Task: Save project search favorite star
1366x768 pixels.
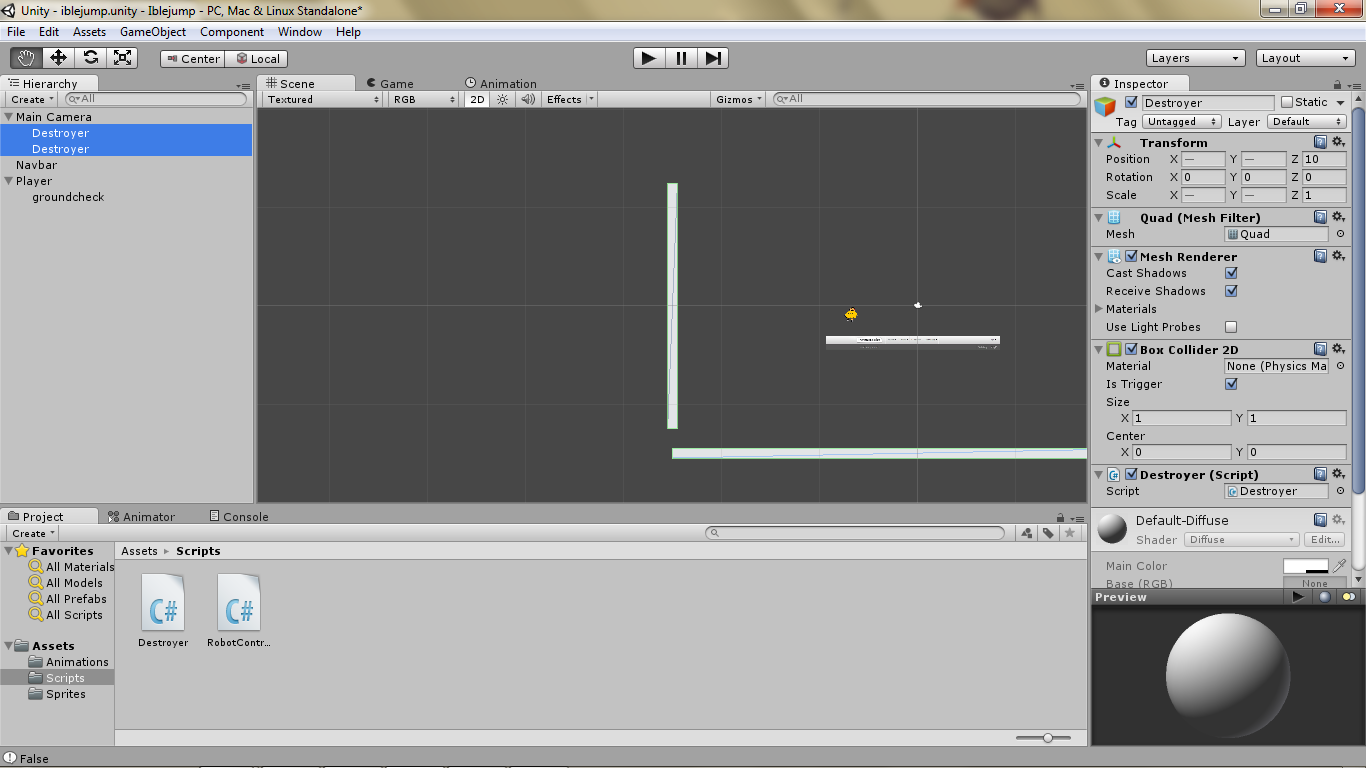Action: tap(1070, 533)
